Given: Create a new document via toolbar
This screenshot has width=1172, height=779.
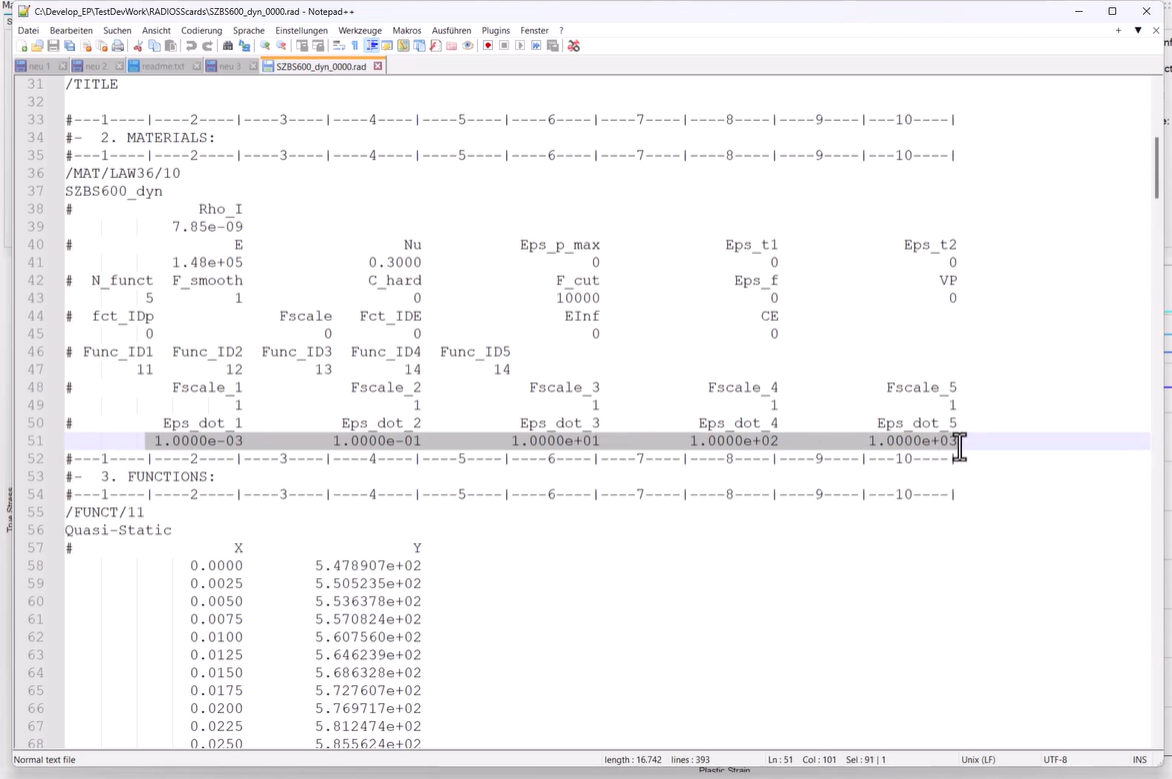Looking at the screenshot, I should point(22,46).
